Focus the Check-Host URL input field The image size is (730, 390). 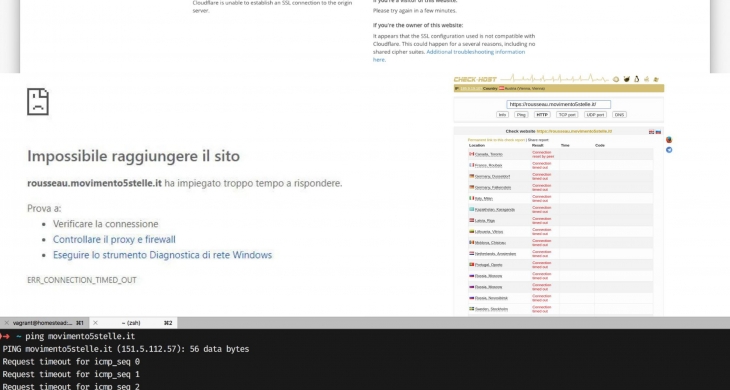coord(558,104)
